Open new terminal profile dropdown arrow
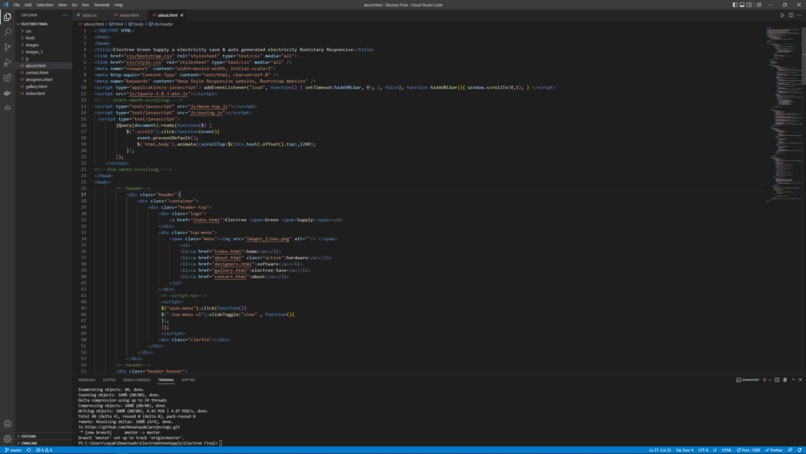Viewport: 806px width, 454px height. pos(770,380)
